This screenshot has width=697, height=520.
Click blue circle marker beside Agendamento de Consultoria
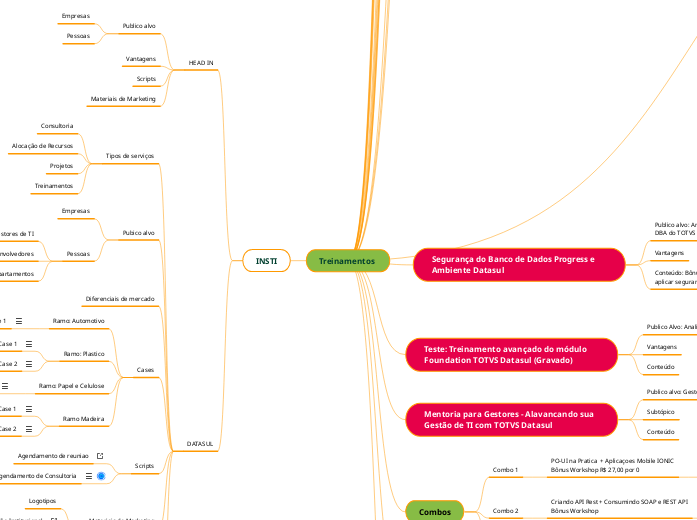[101, 476]
